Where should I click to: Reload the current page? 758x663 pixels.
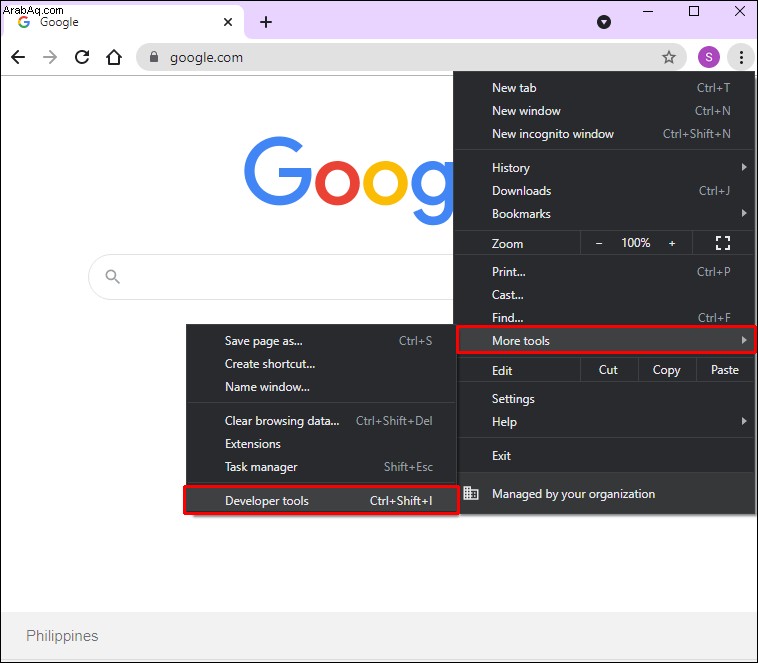(82, 57)
